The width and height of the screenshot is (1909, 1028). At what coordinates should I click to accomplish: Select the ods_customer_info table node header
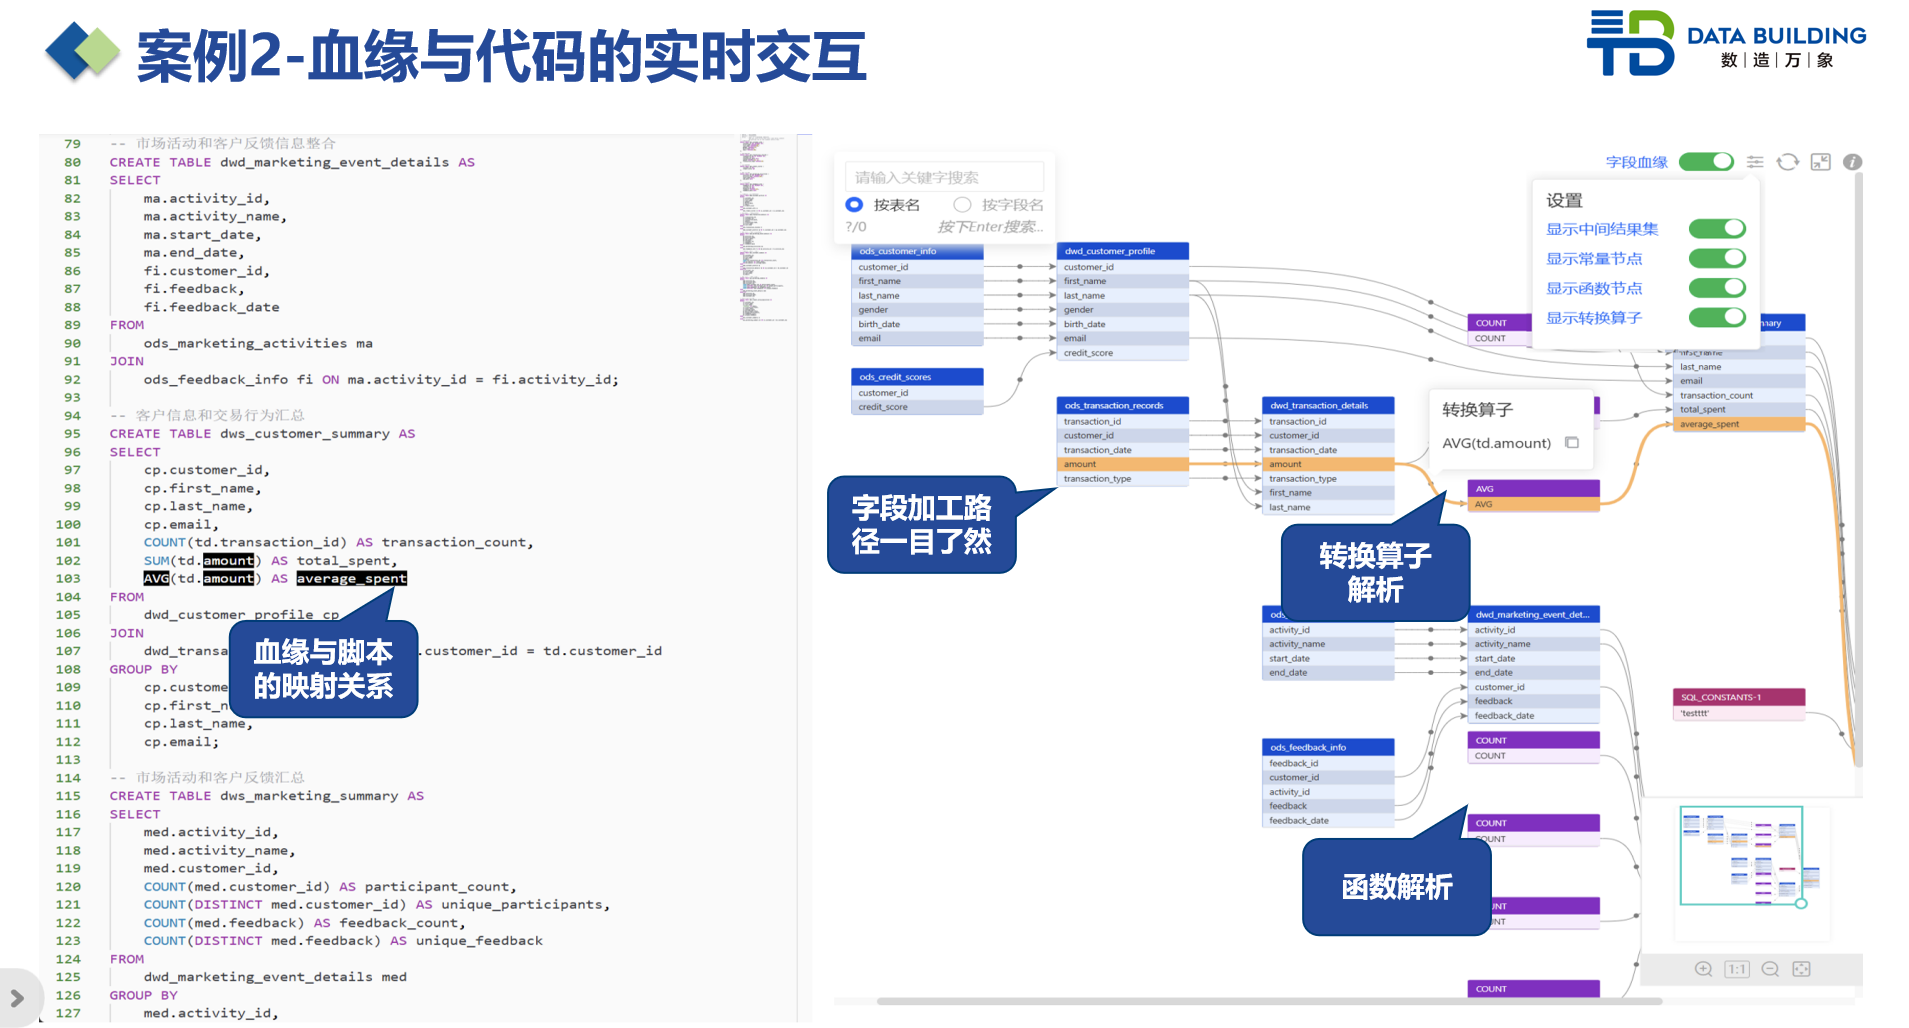(x=918, y=251)
